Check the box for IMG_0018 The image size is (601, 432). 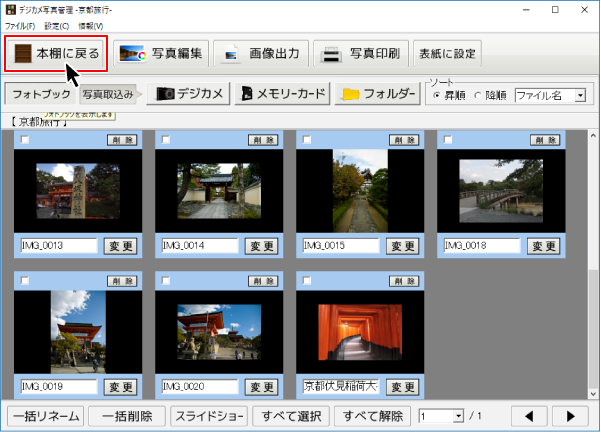(x=448, y=140)
